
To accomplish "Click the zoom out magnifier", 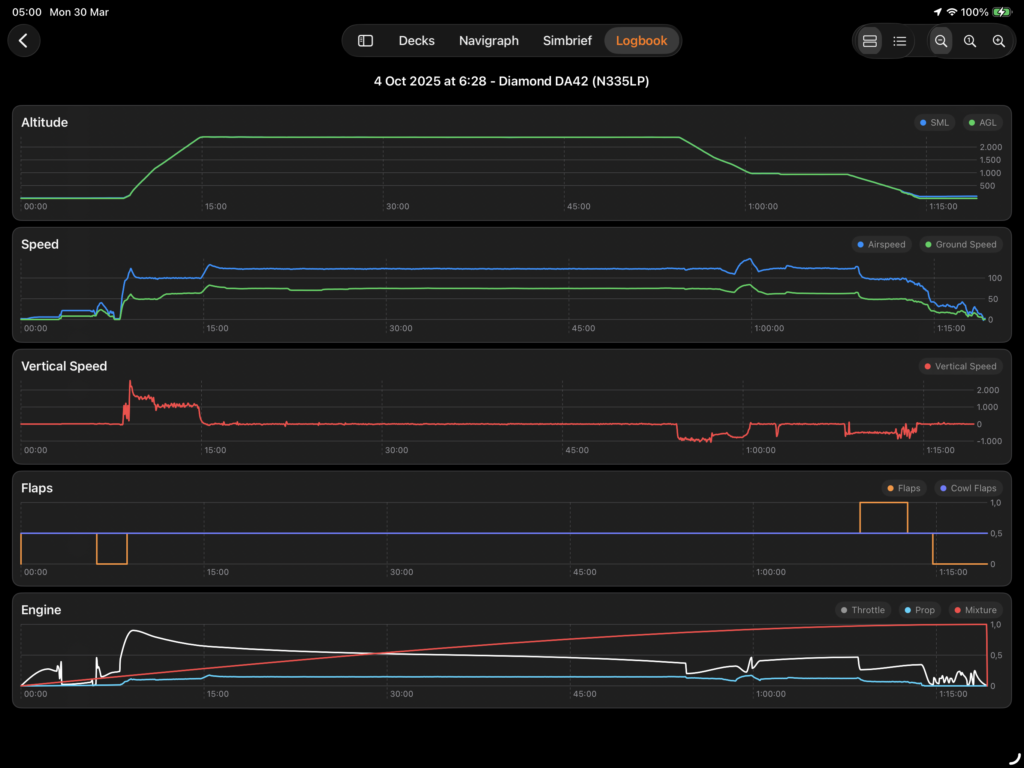I will pyautogui.click(x=941, y=41).
